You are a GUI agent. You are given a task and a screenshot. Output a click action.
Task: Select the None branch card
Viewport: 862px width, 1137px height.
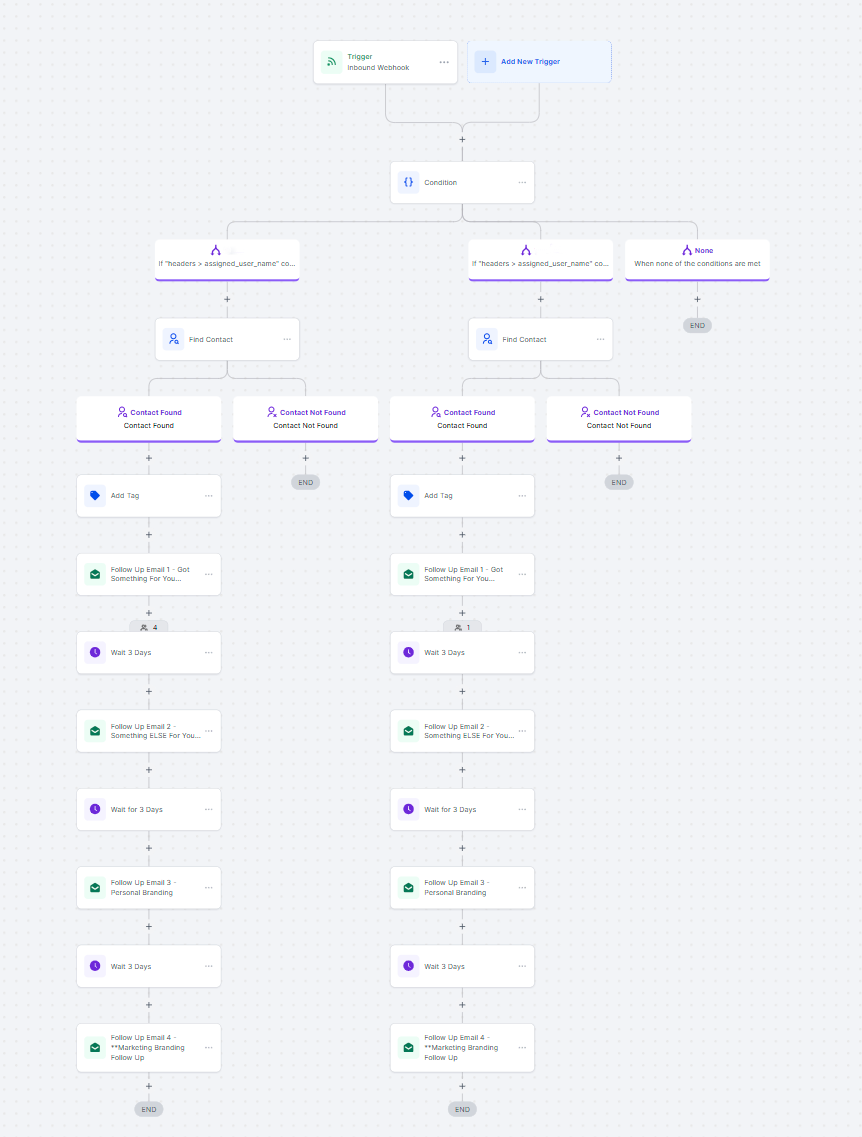point(697,260)
